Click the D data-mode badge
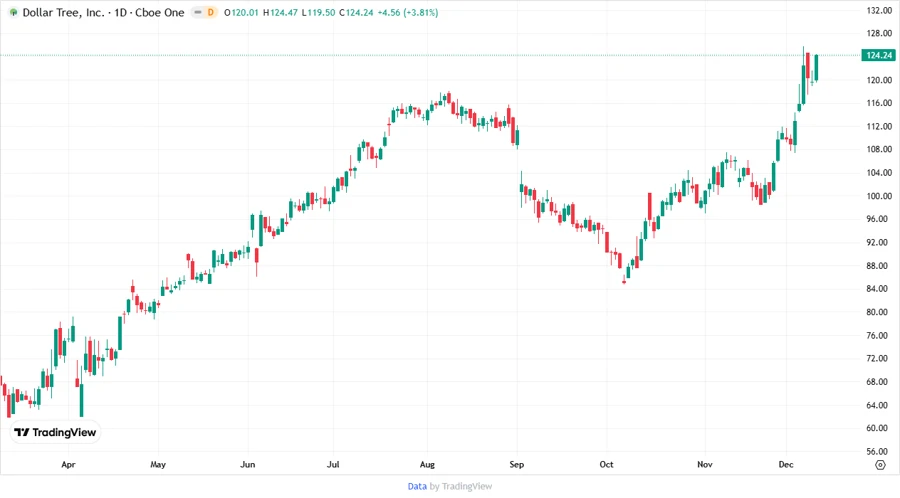The image size is (900, 498). coord(211,12)
